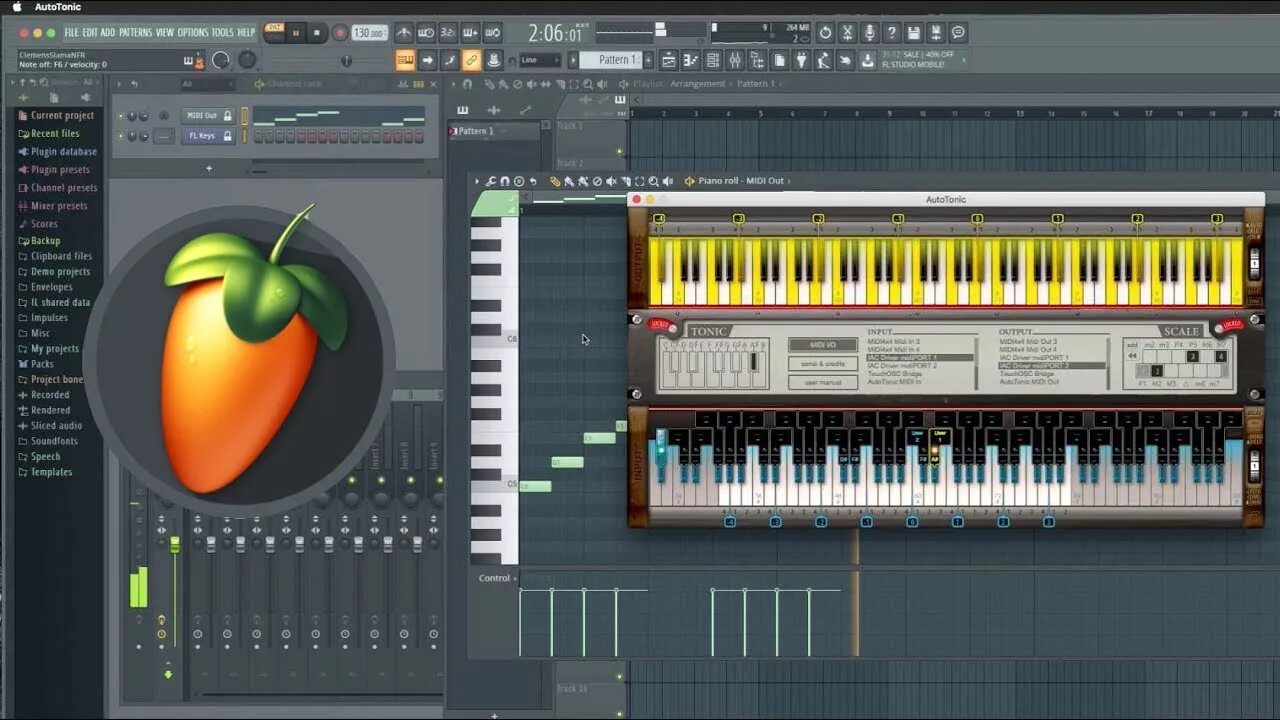Toggle the left LOCKED tonic switch

coord(660,324)
